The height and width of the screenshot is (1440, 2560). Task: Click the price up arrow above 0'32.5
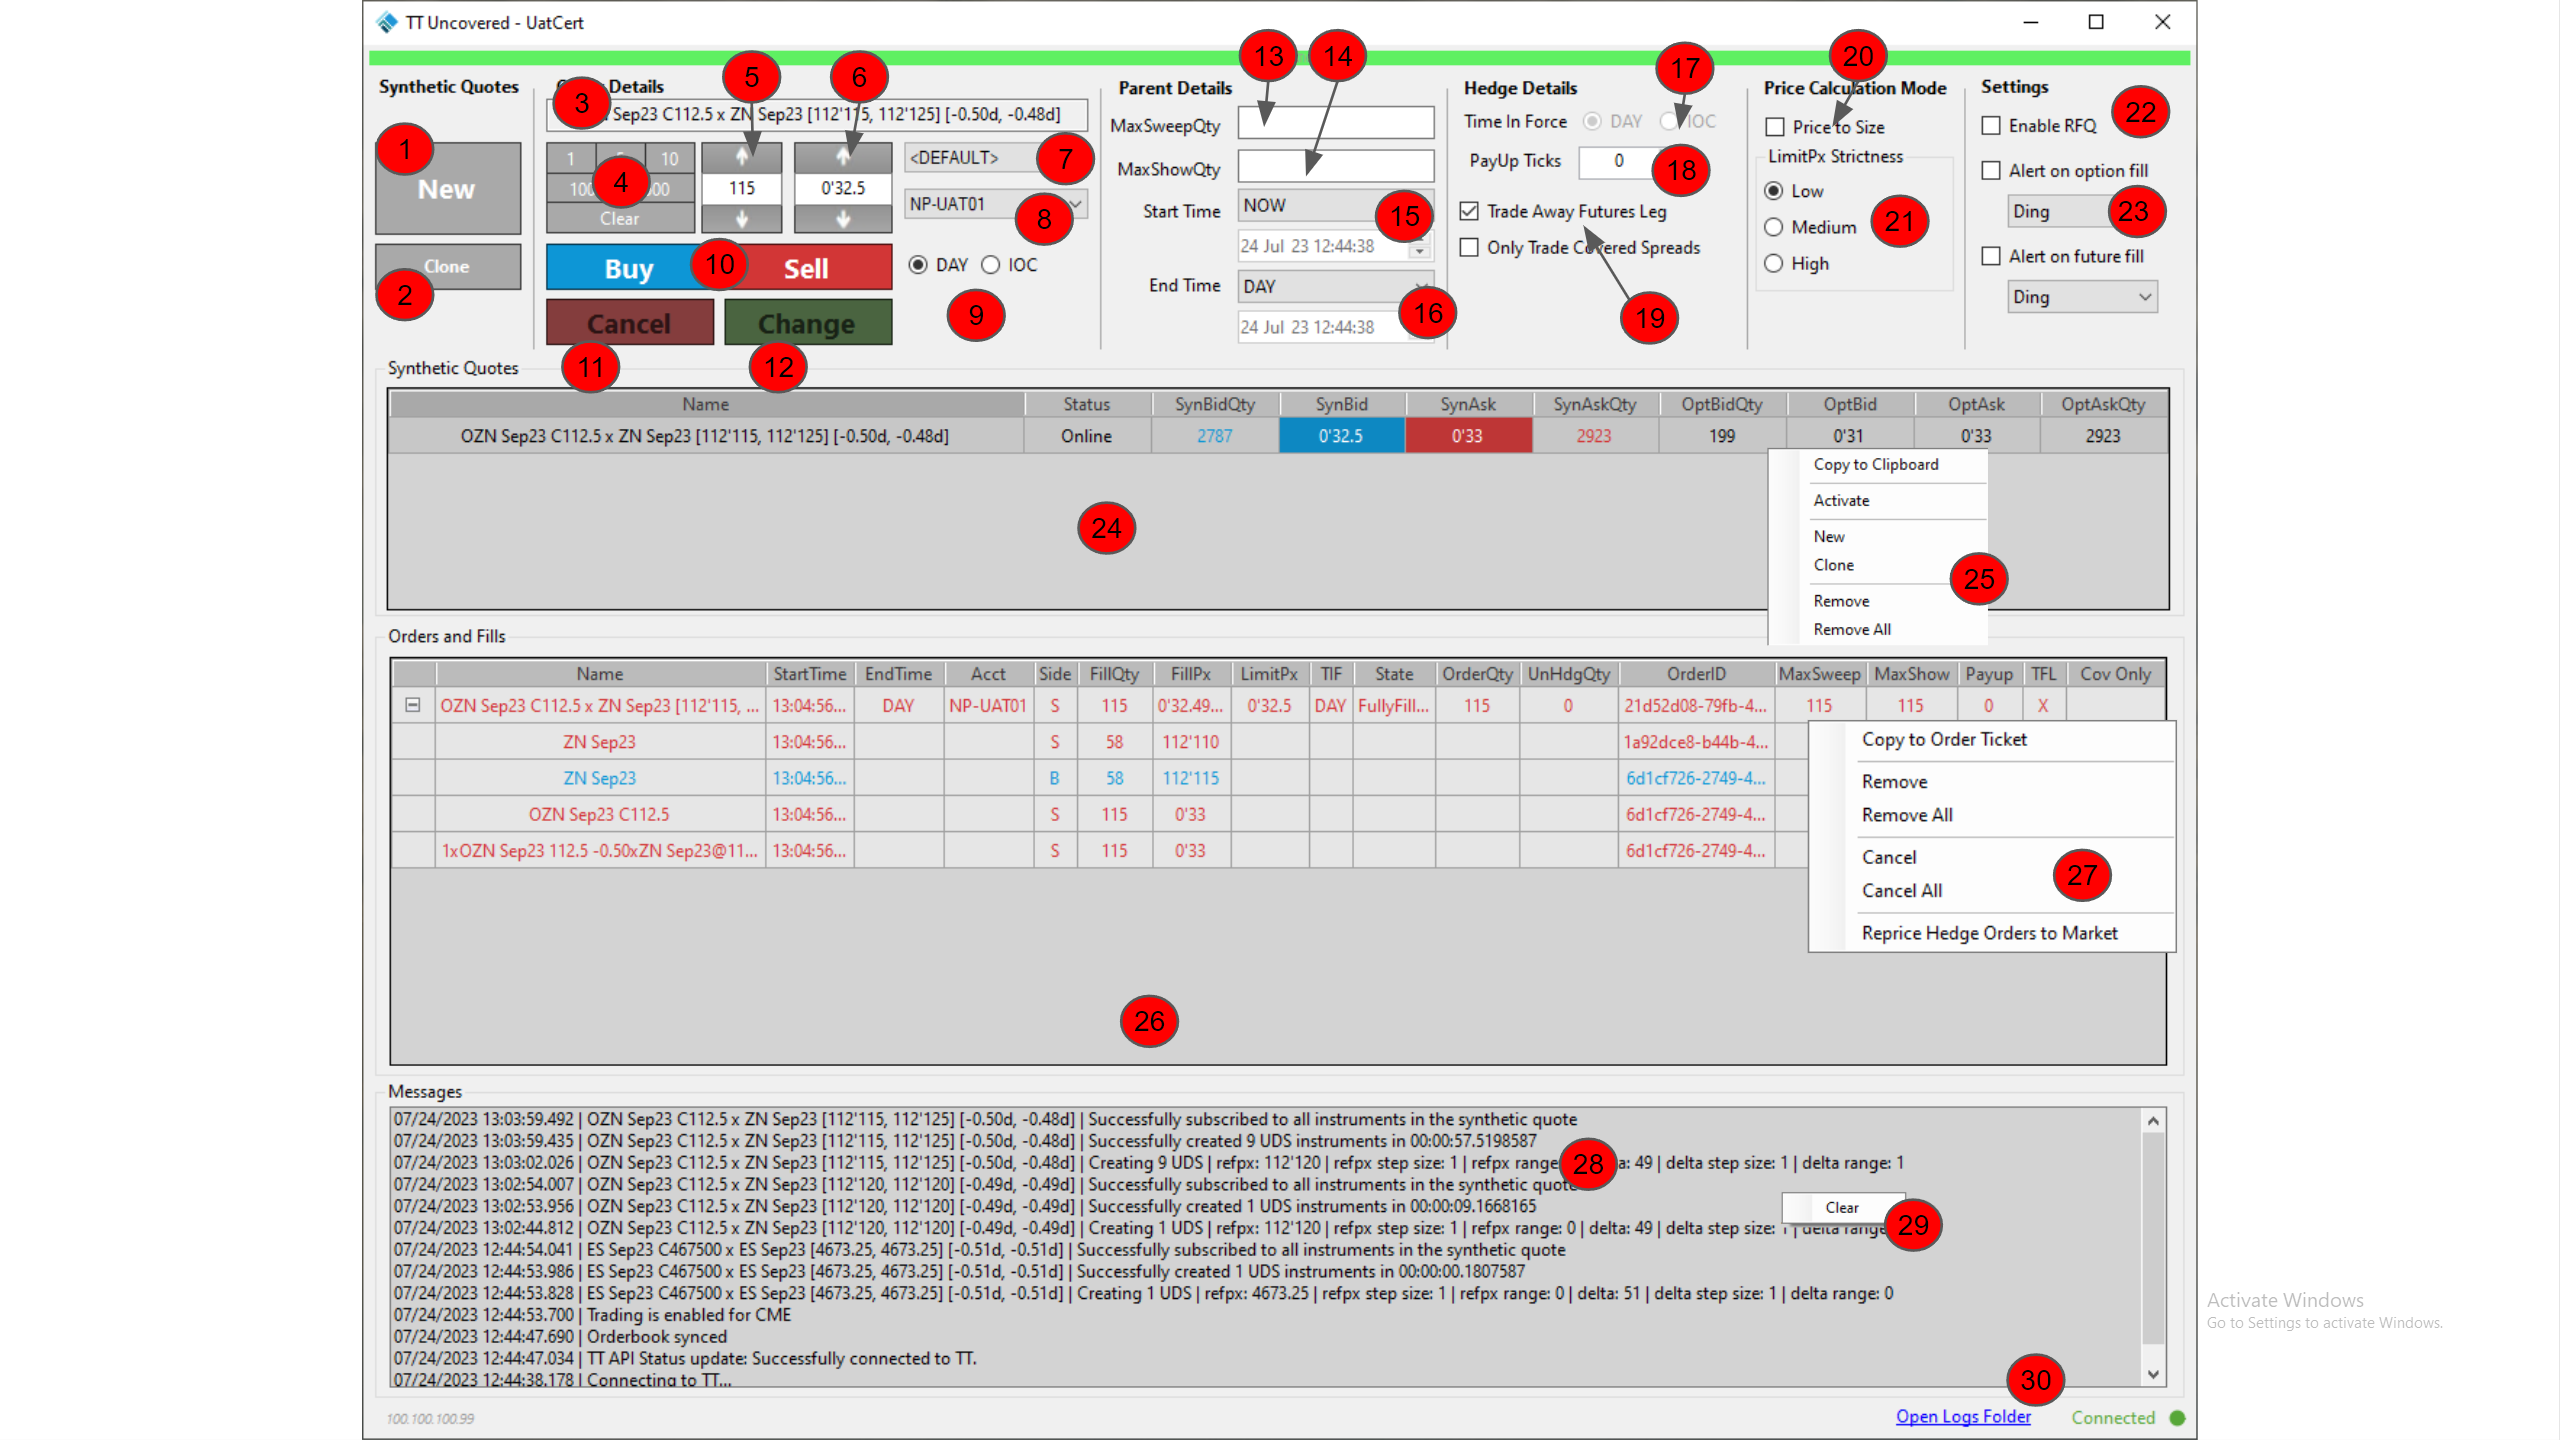[843, 157]
